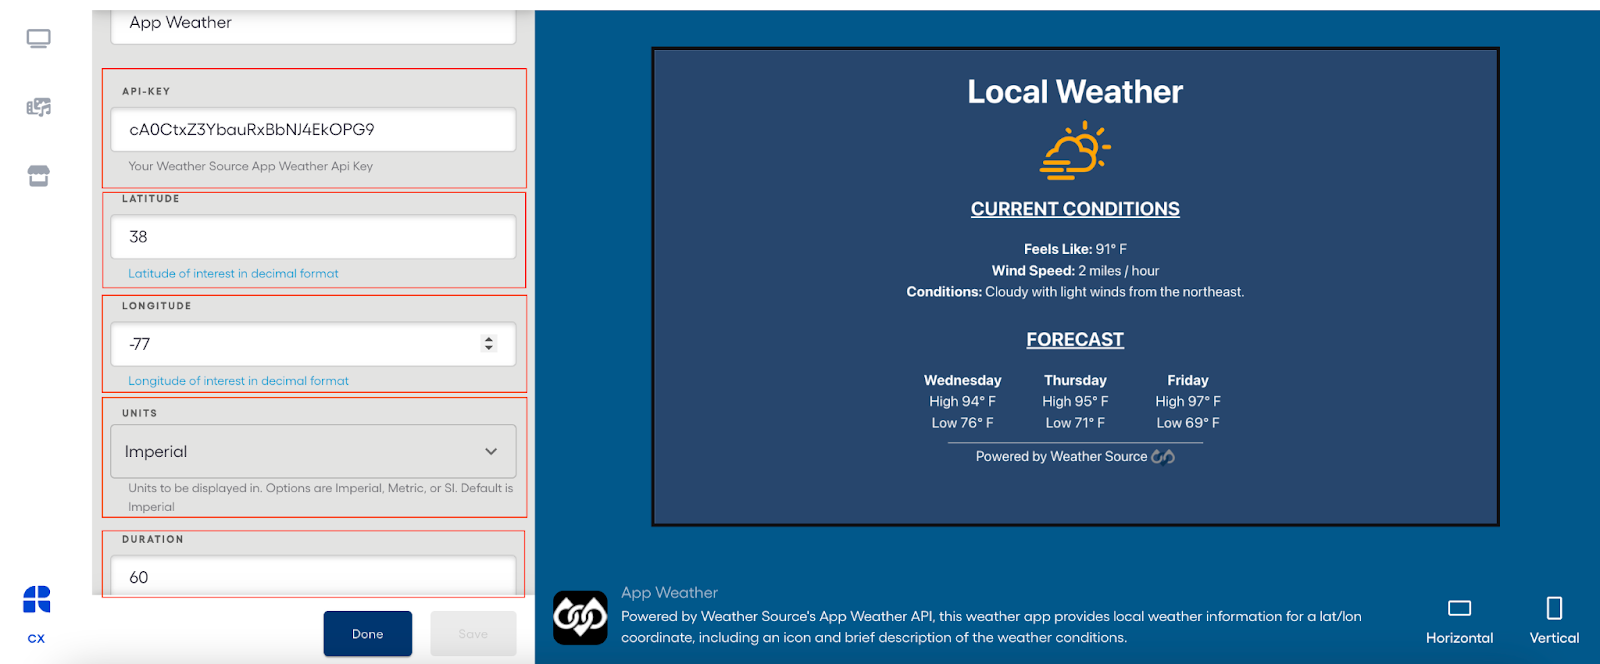Click the FORECAST heading
Image resolution: width=1600 pixels, height=664 pixels.
[1075, 340]
